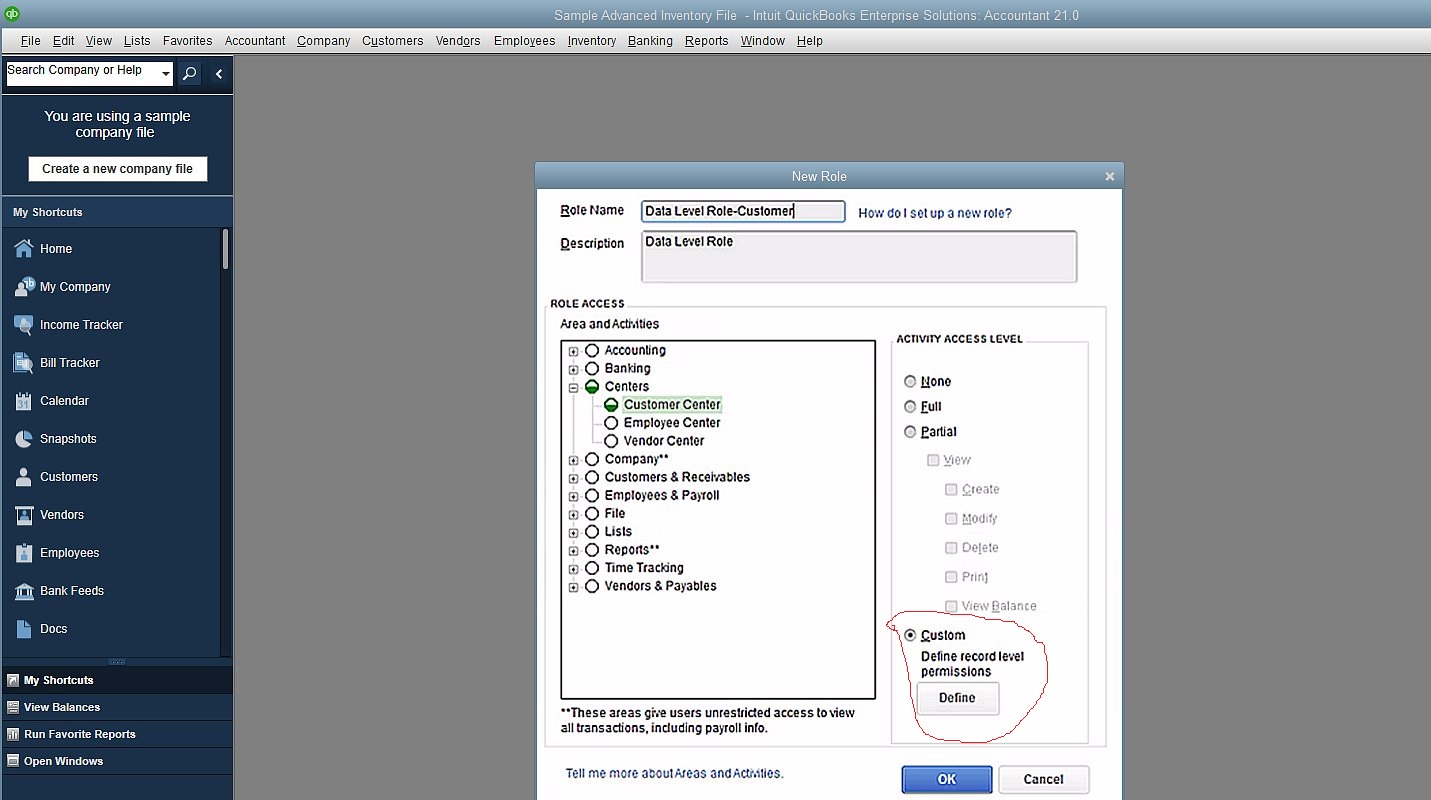1431x800 pixels.
Task: Click the search magnifier icon
Action: (189, 73)
